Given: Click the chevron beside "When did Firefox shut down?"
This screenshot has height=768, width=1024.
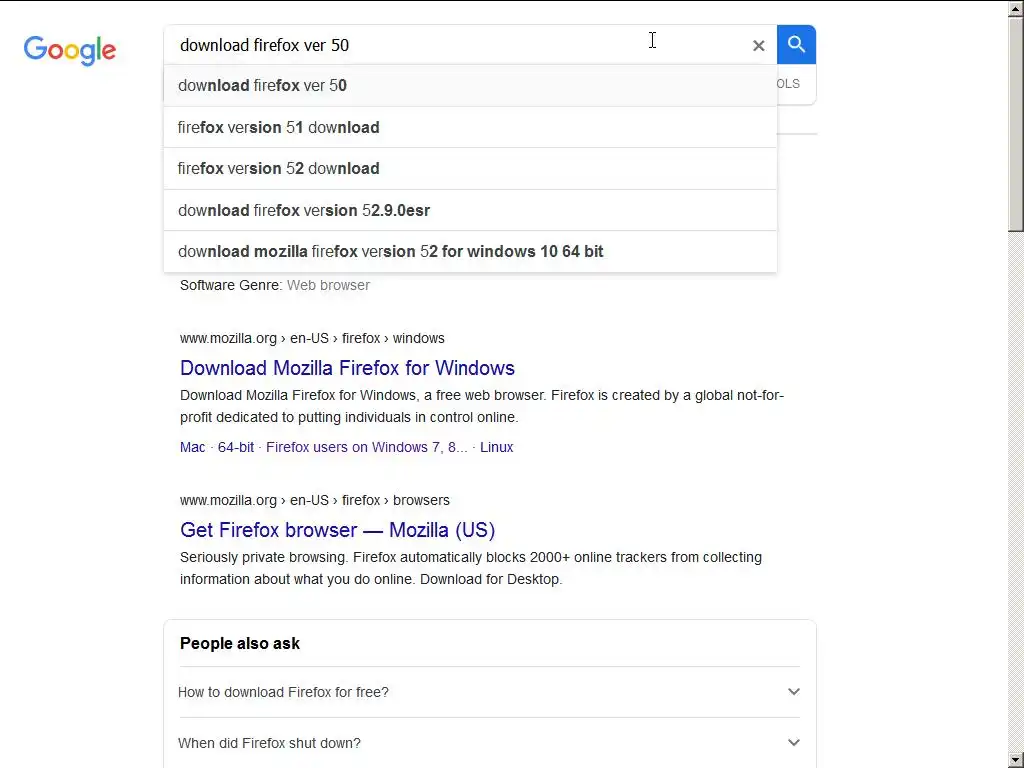Looking at the screenshot, I should 793,743.
